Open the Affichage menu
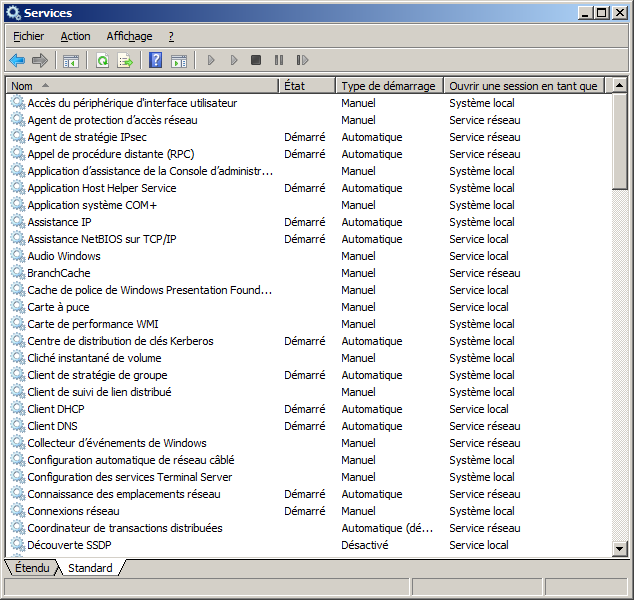The height and width of the screenshot is (600, 634). point(129,36)
